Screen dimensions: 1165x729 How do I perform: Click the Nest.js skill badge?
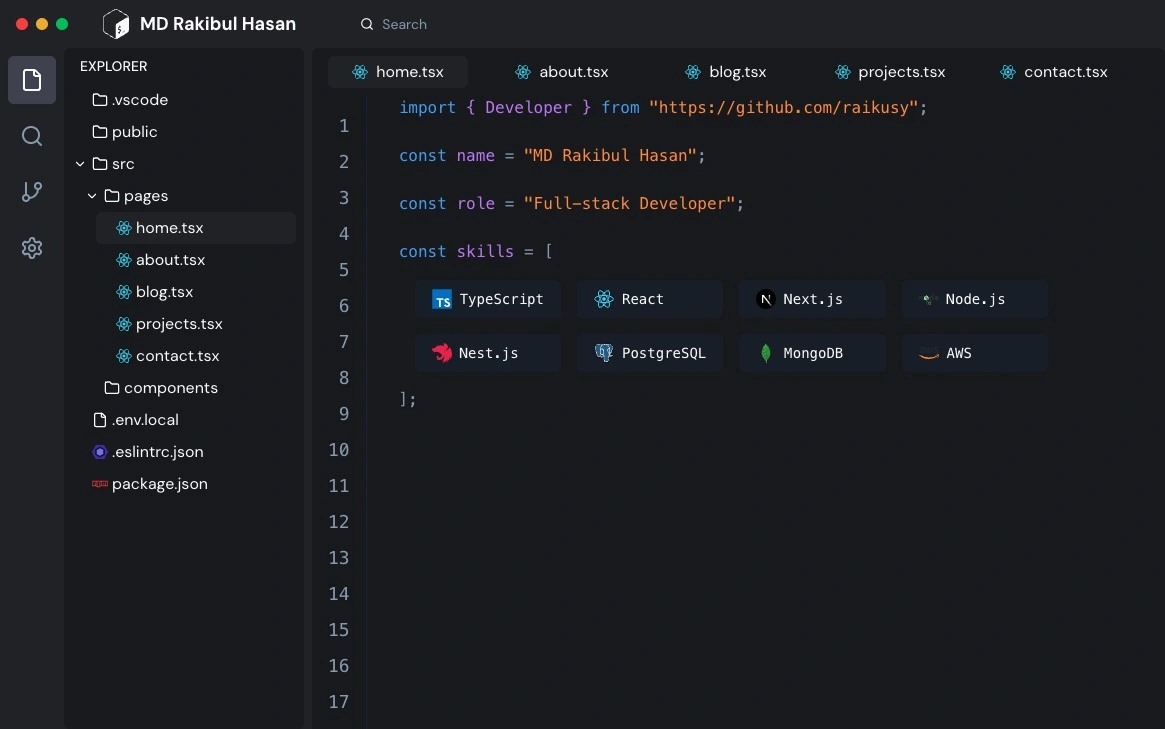tap(488, 353)
